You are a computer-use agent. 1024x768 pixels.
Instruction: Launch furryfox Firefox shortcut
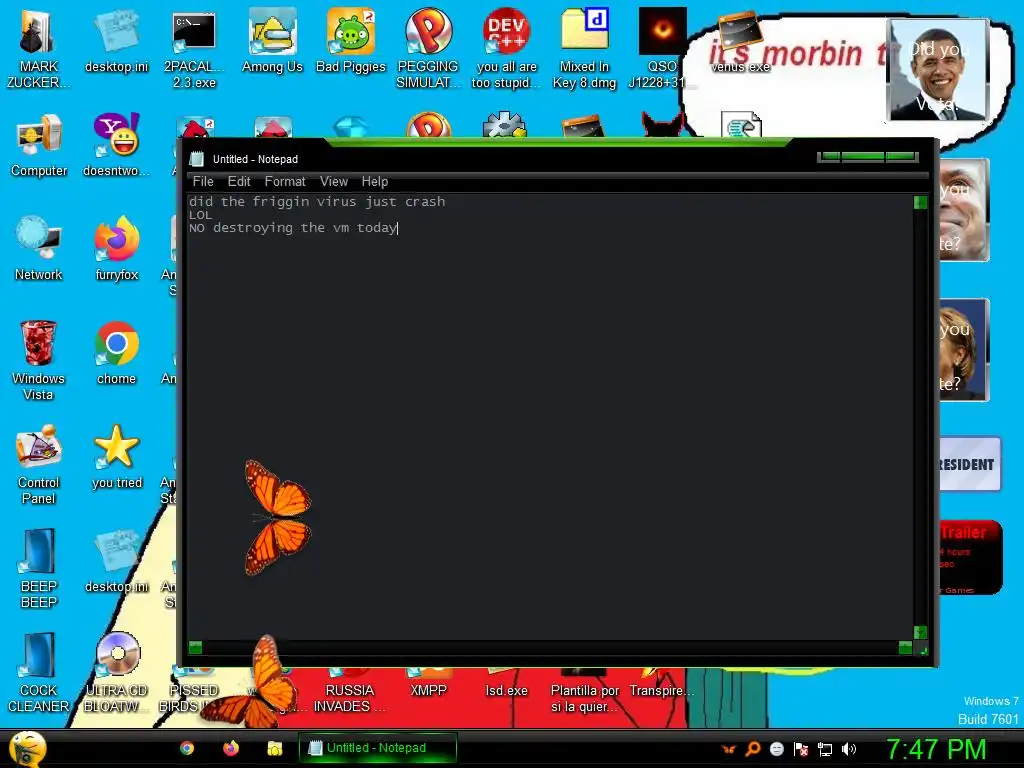[x=117, y=249]
